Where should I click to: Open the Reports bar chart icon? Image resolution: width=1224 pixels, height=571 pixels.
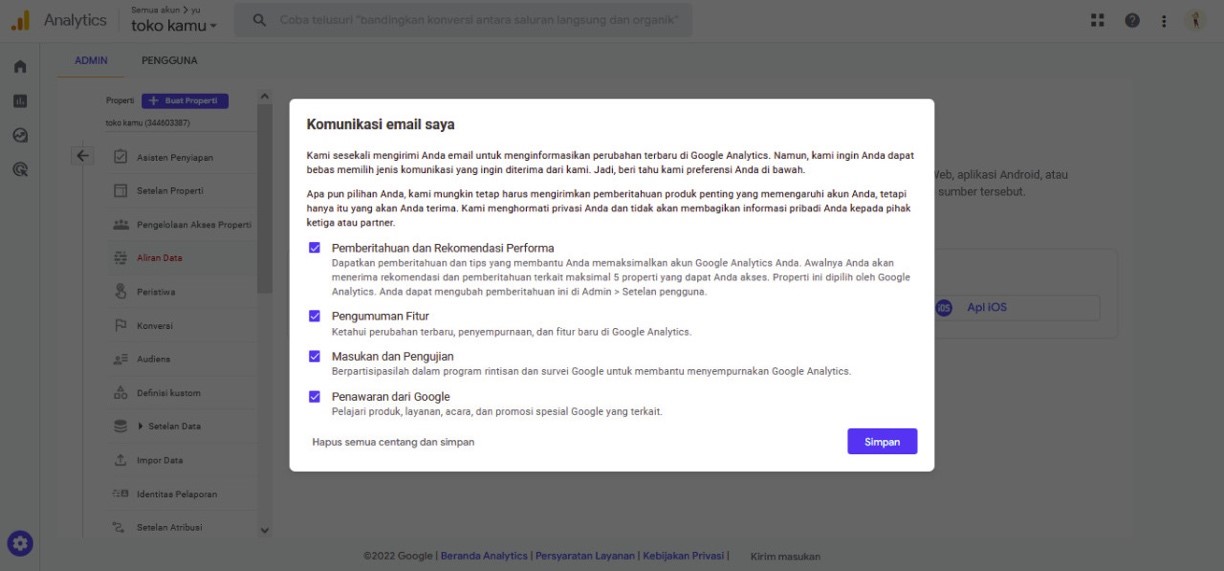[x=19, y=101]
